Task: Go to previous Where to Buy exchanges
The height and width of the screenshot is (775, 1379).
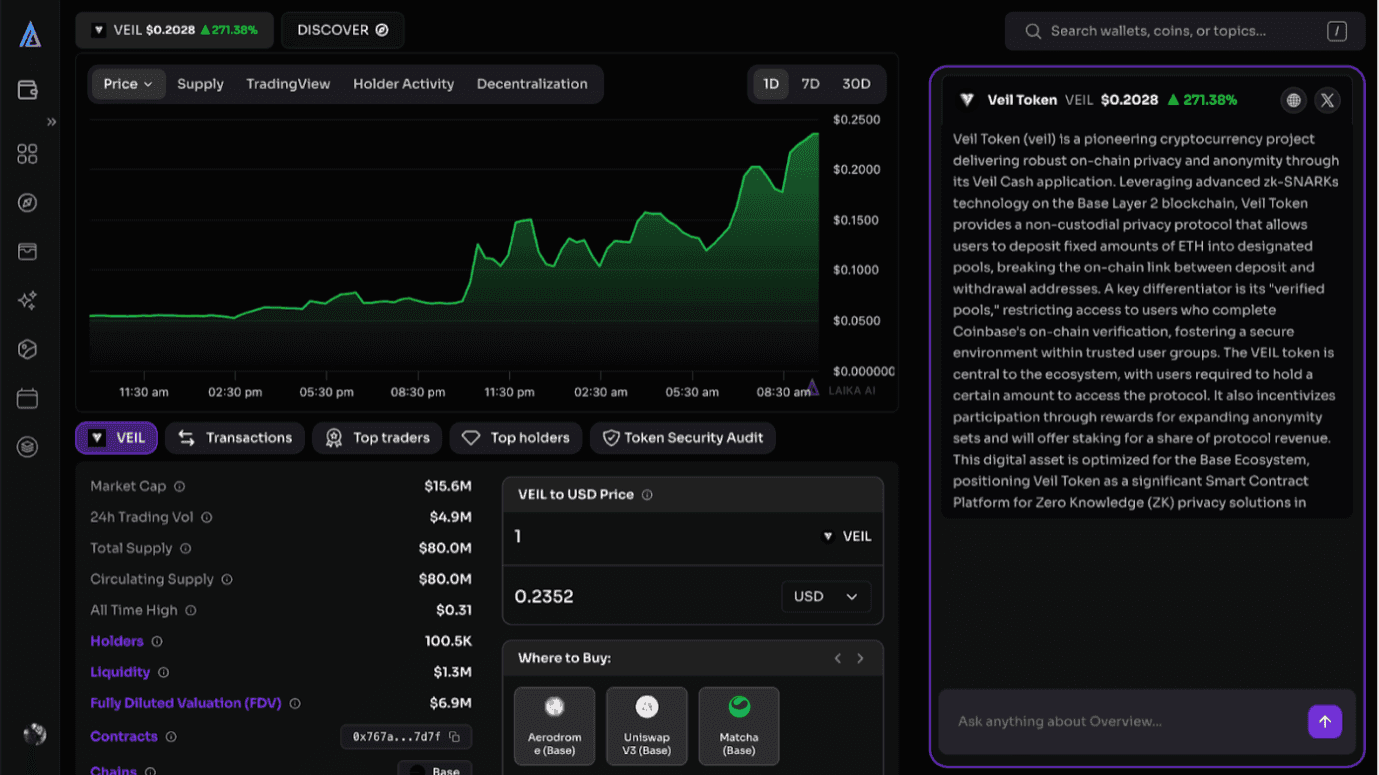Action: pos(838,658)
